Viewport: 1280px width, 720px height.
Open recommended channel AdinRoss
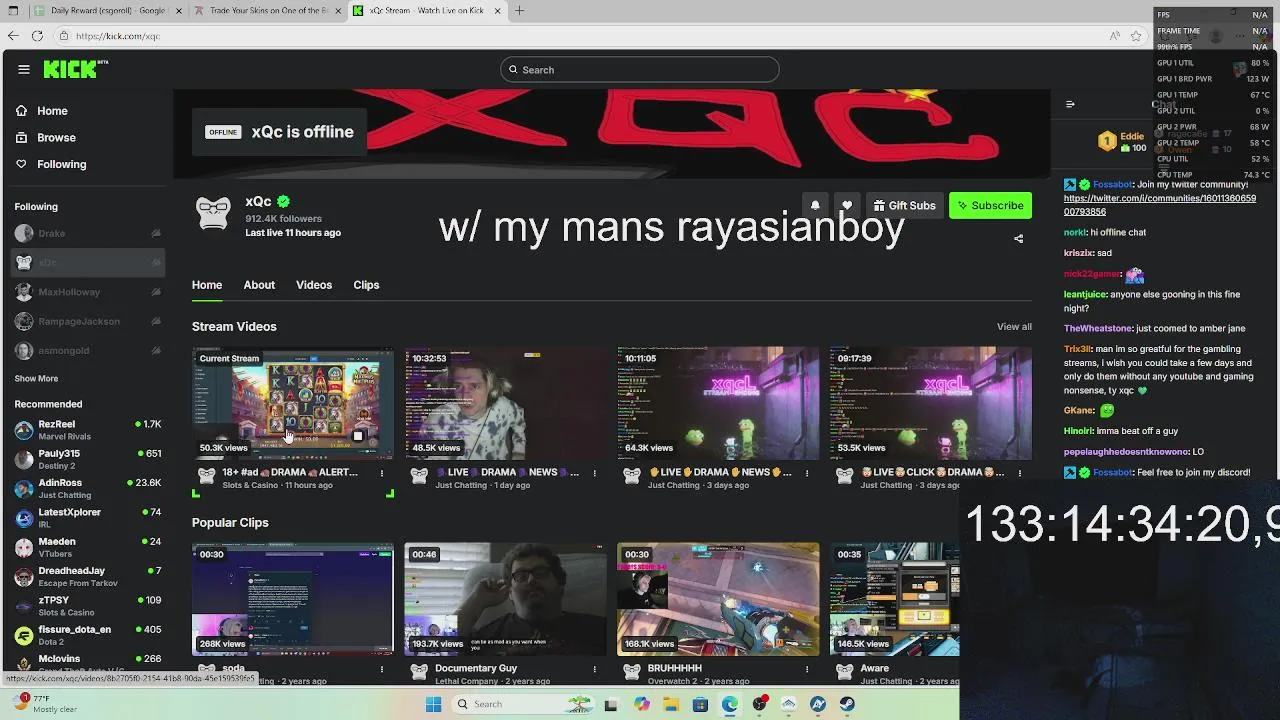coord(88,488)
